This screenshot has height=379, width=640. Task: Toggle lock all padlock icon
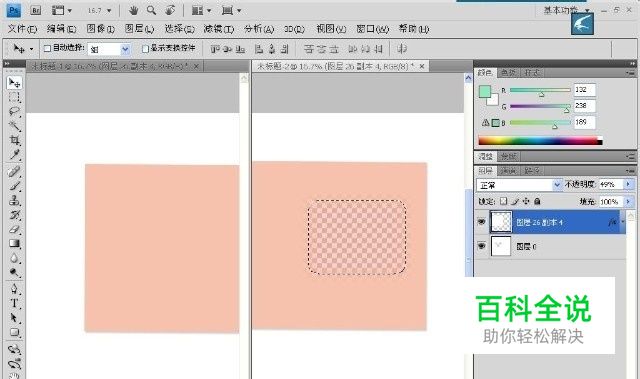pyautogui.click(x=538, y=201)
